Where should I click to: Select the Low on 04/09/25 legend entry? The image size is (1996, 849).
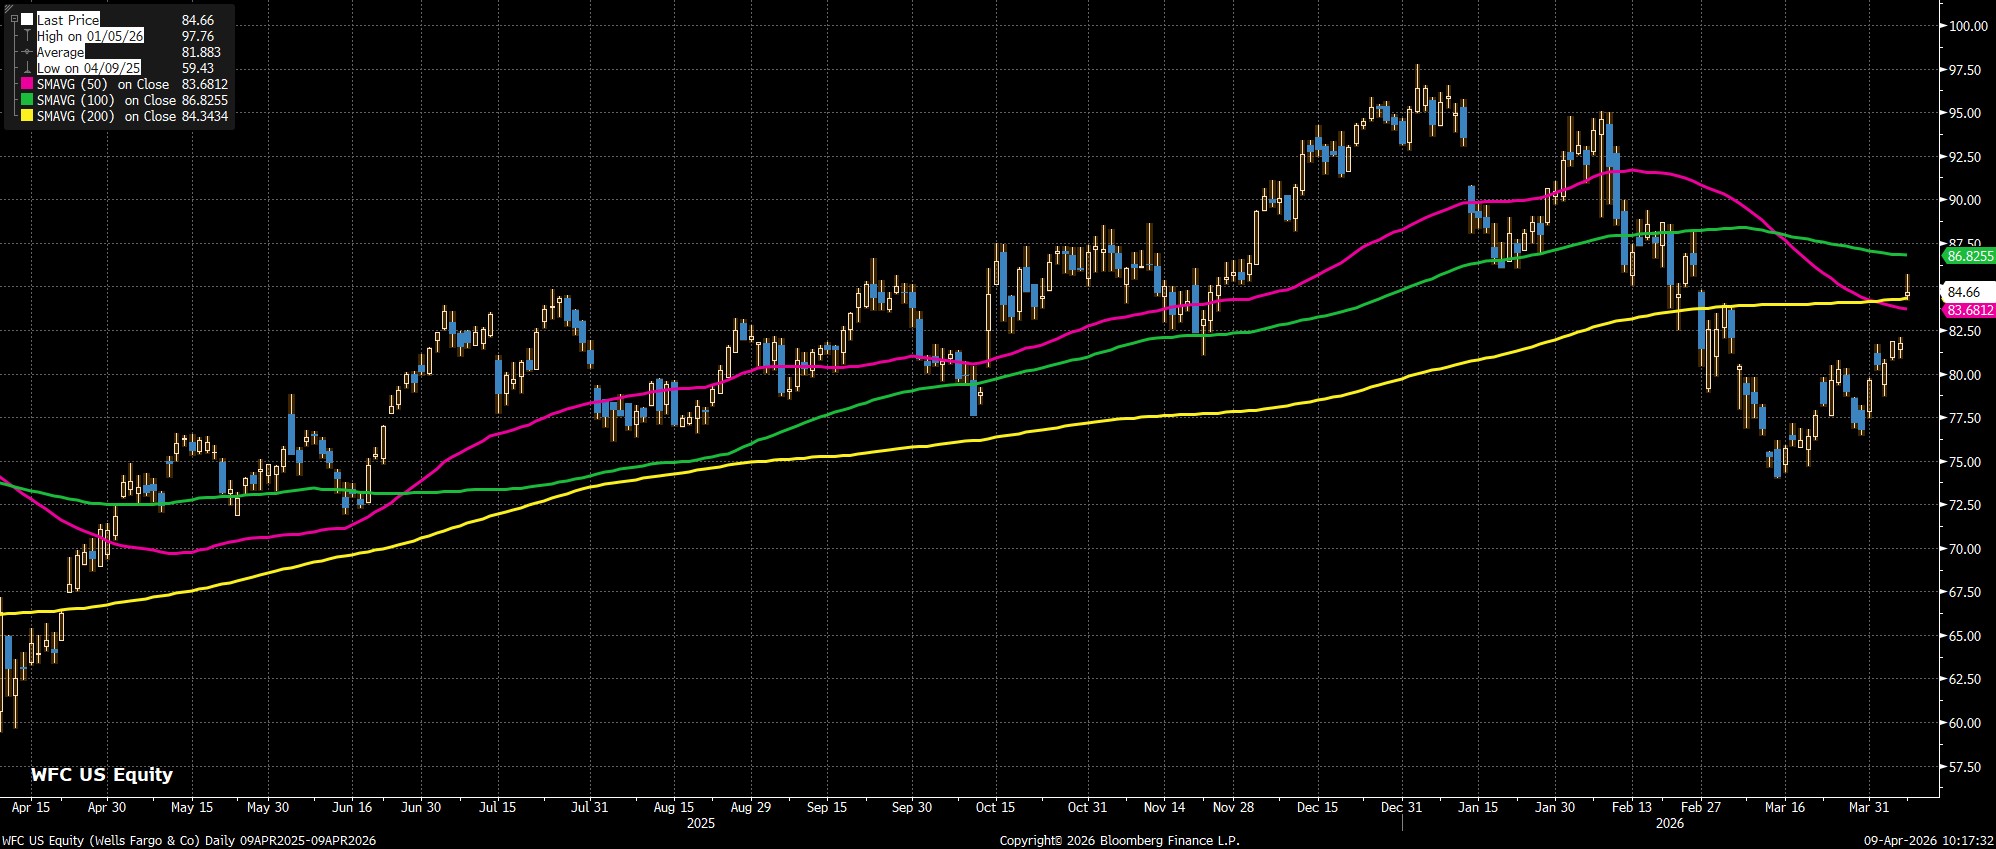(x=88, y=68)
